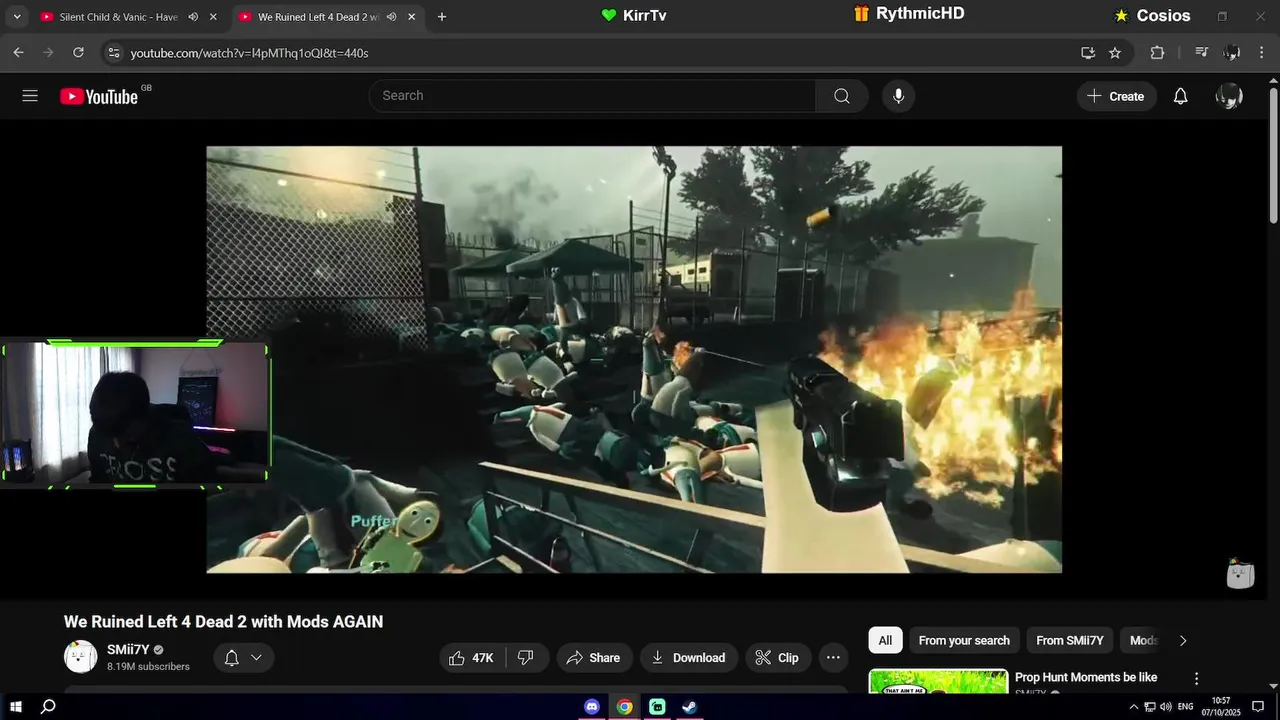This screenshot has width=1280, height=720.
Task: Select From SMii7Y filter chip
Action: click(x=1070, y=641)
